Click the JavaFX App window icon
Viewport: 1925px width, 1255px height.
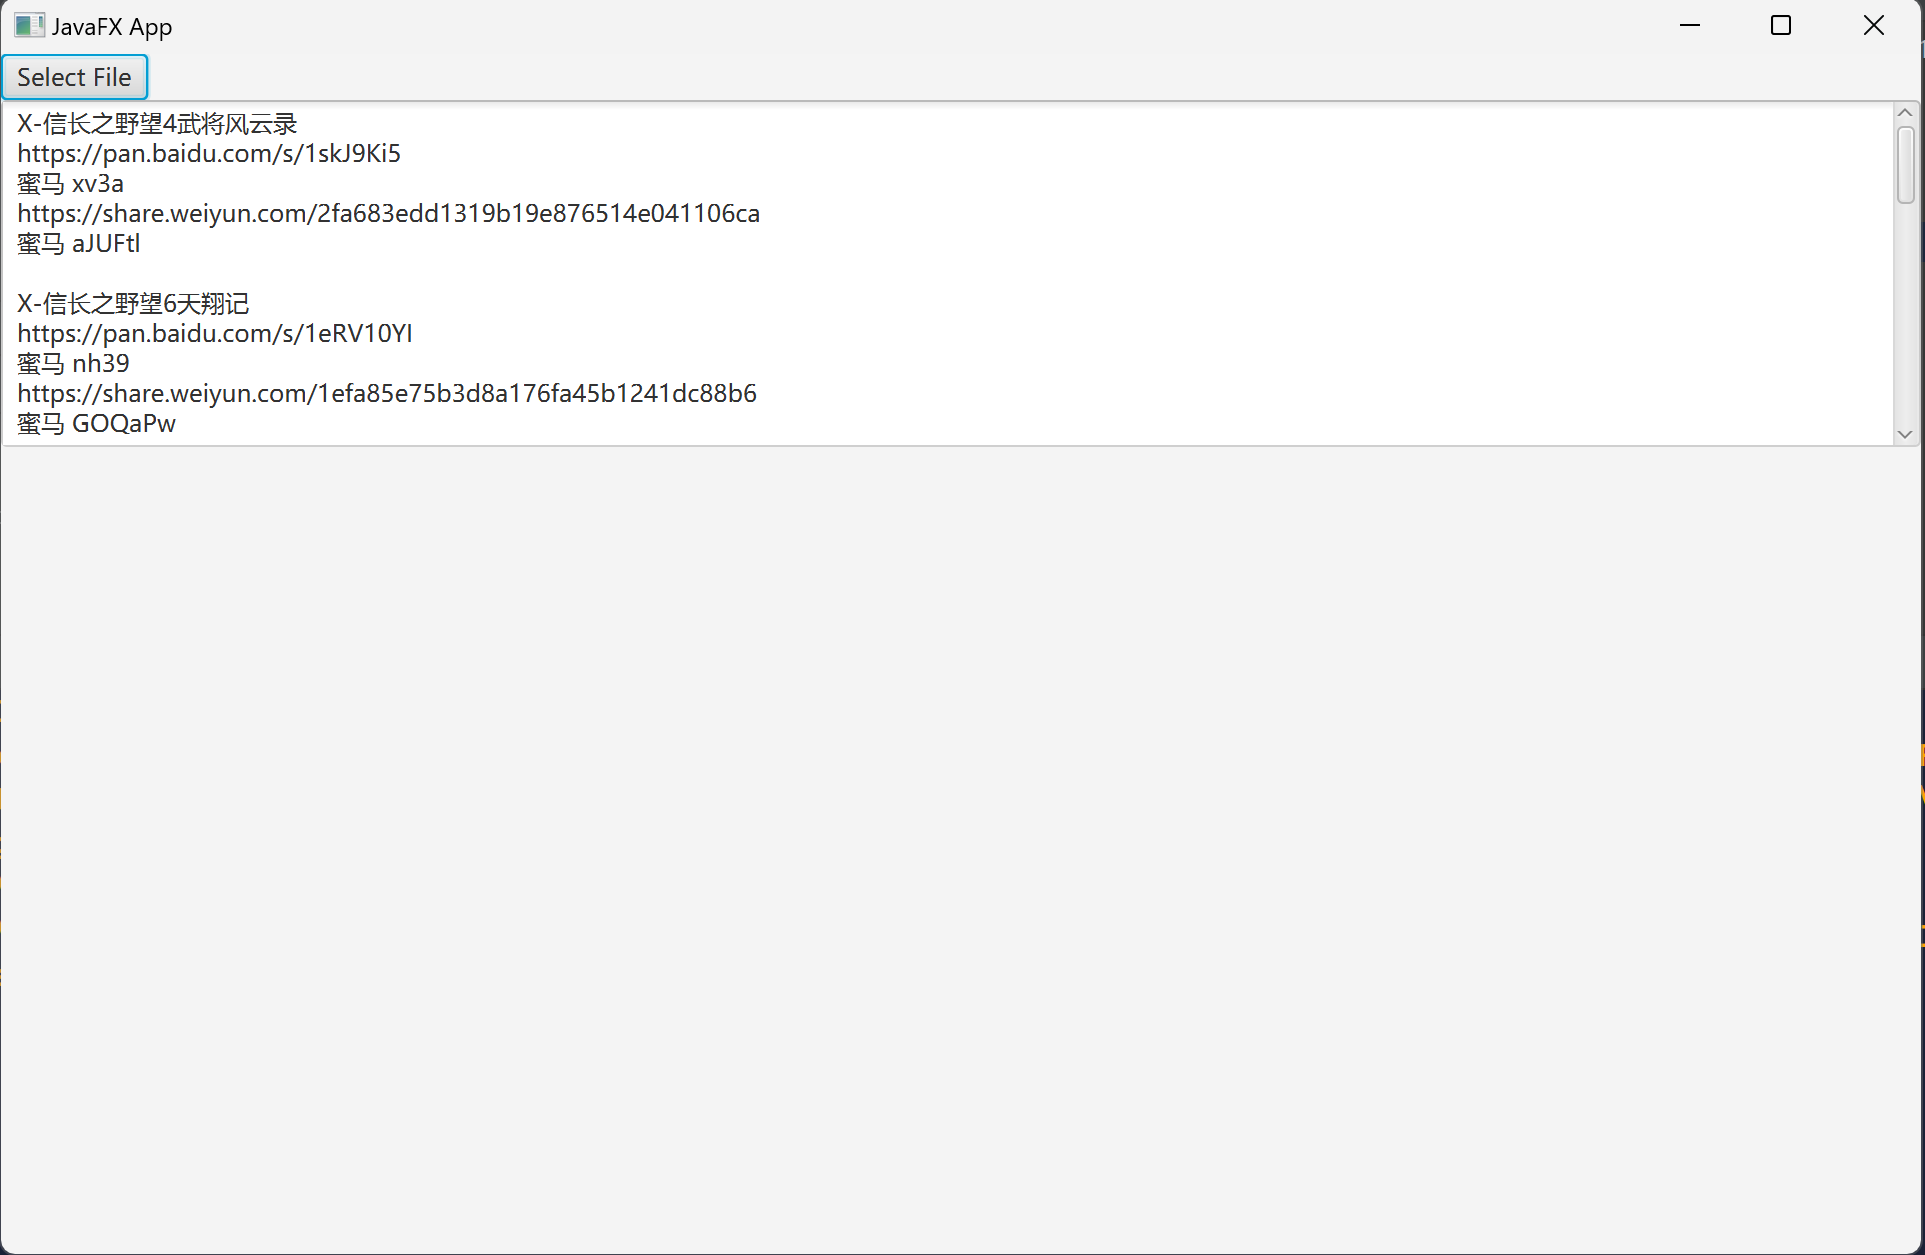28,26
